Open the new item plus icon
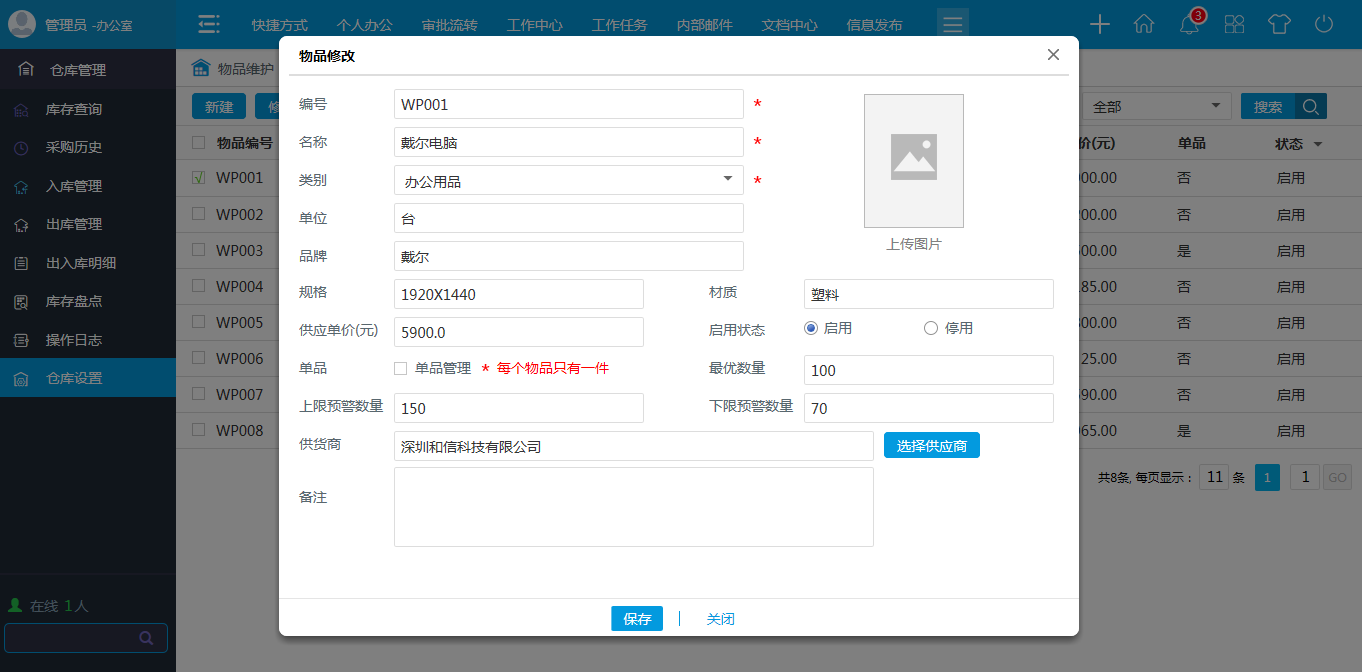 click(1099, 23)
